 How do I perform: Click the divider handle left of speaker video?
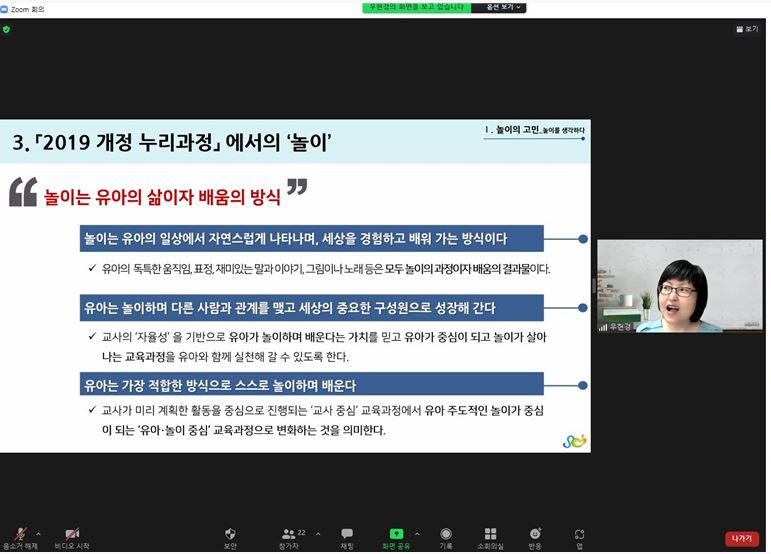593,286
